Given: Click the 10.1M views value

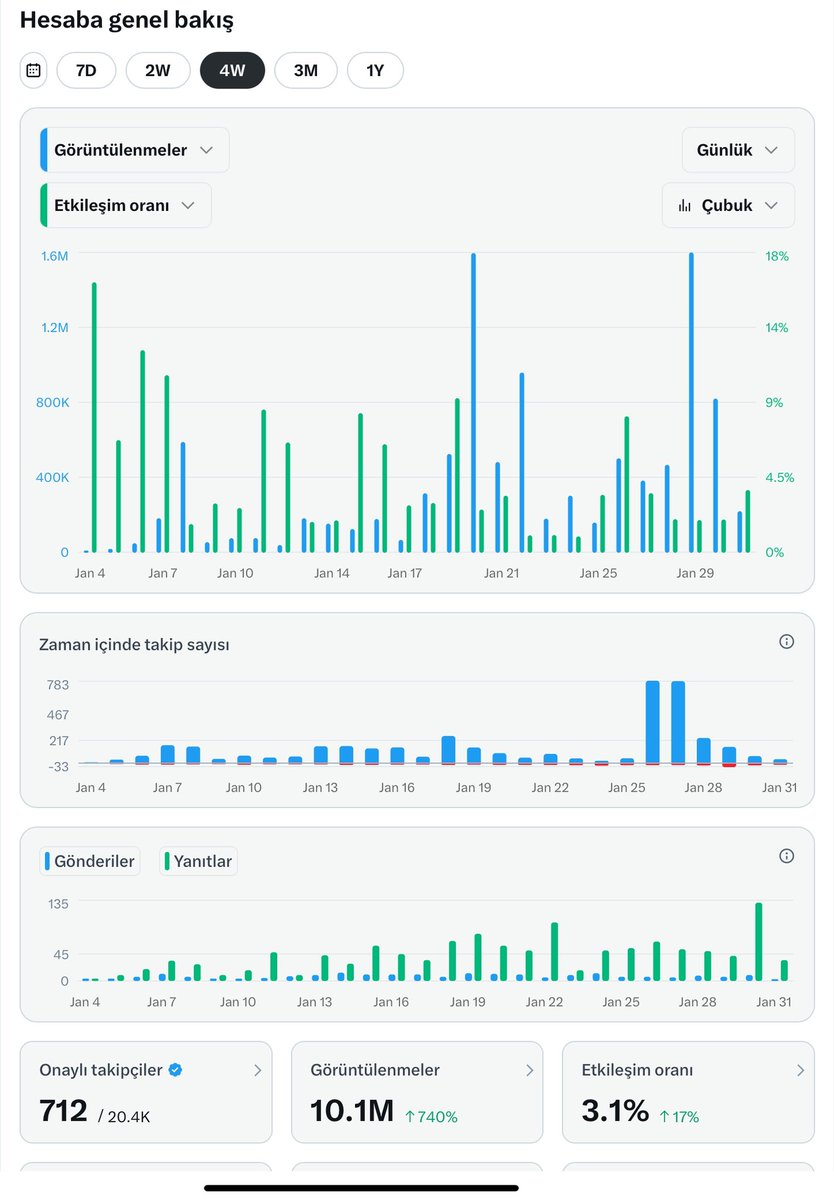Looking at the screenshot, I should 351,1111.
